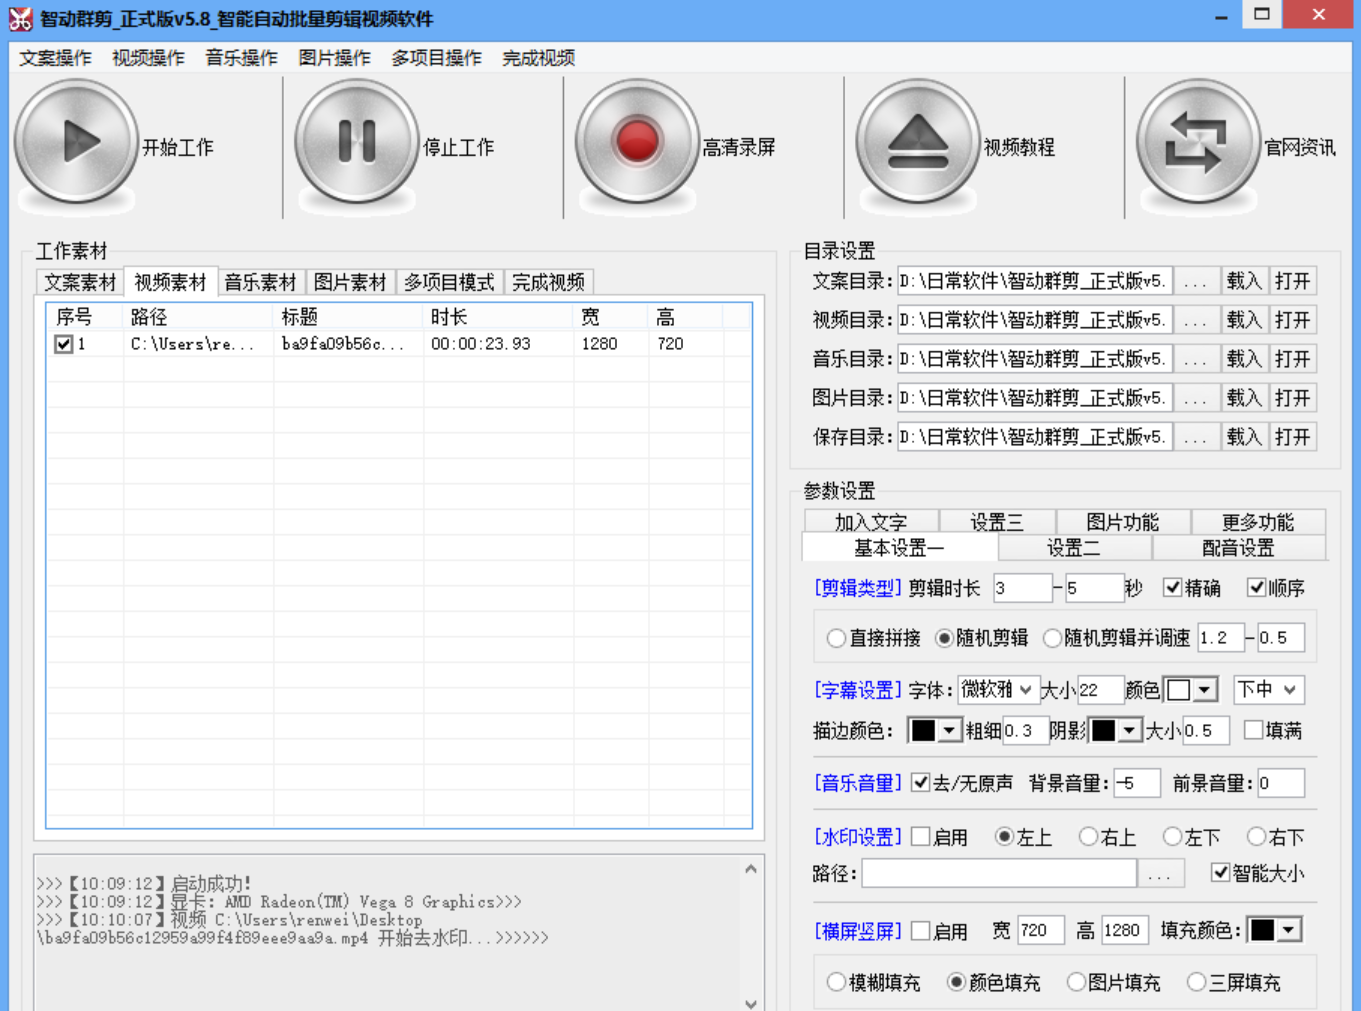This screenshot has width=1361, height=1011.
Task: Switch to the 音乐素材 tab
Action: (x=260, y=283)
